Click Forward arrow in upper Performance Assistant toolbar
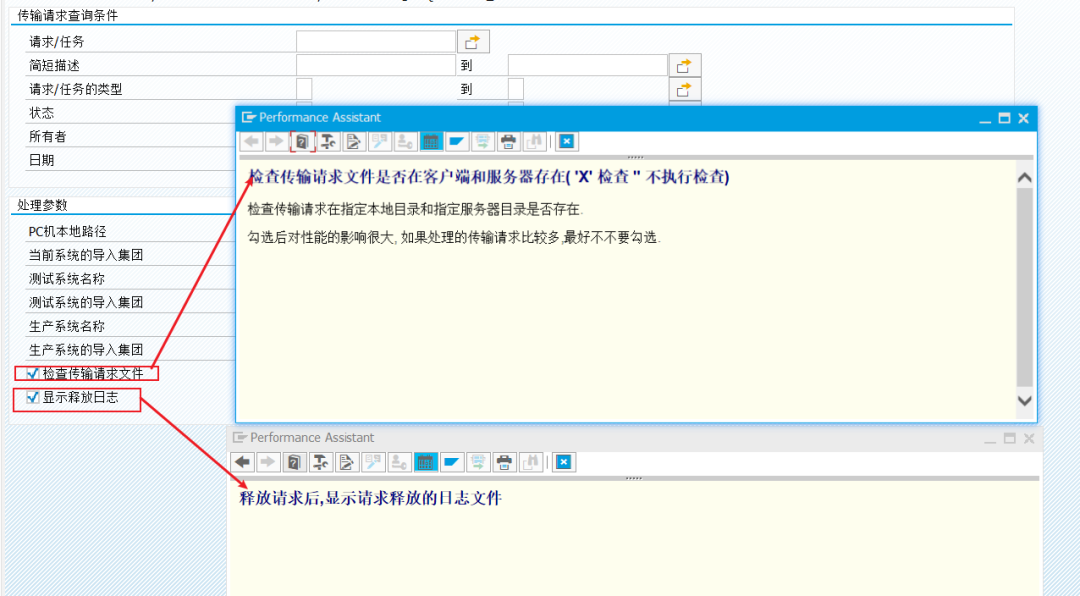Screen dimensions: 1080x596 point(276,141)
